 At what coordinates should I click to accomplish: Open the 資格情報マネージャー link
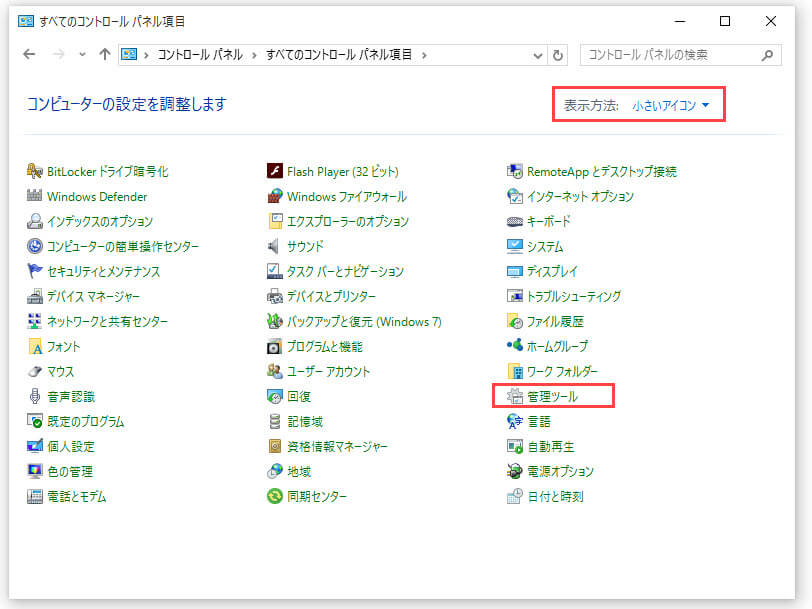(x=337, y=446)
